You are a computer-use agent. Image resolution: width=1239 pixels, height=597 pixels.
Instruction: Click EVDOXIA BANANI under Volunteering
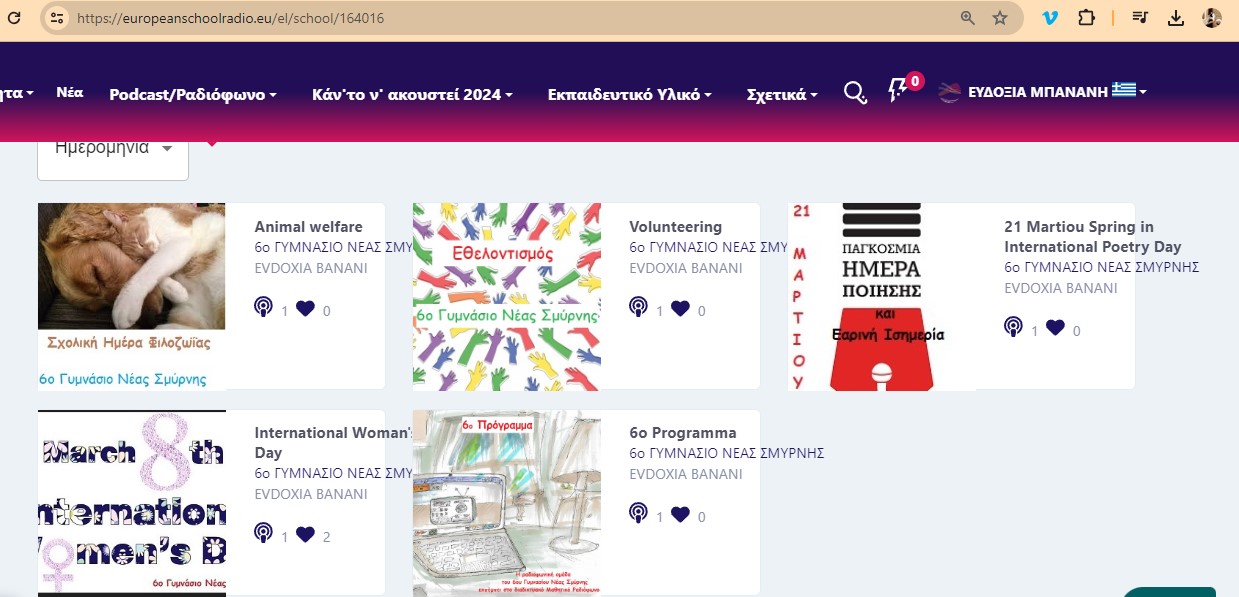pyautogui.click(x=686, y=268)
